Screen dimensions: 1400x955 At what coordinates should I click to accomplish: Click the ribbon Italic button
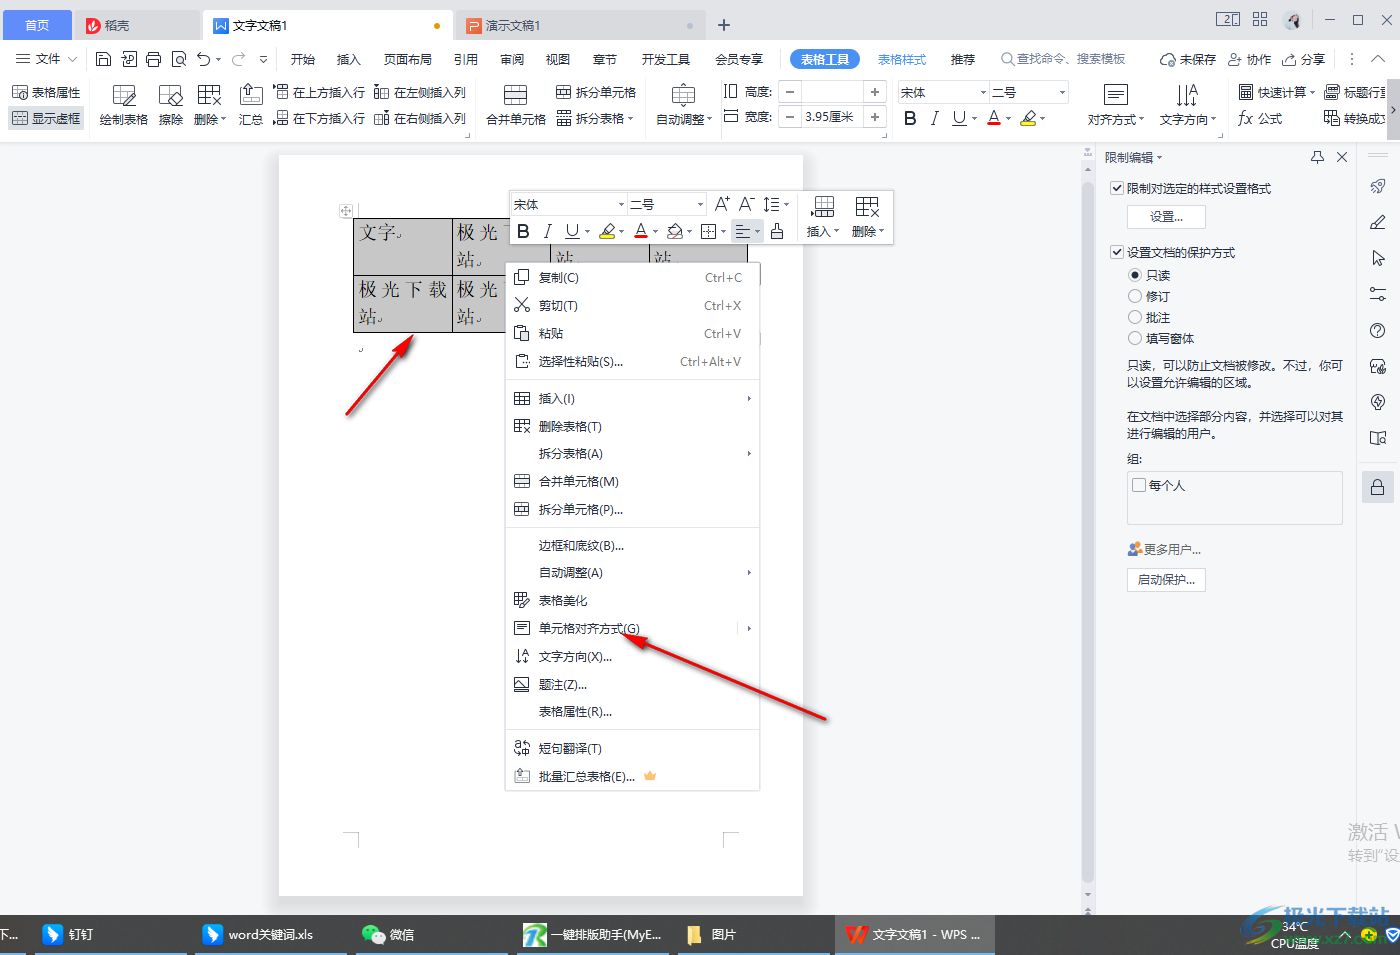pos(934,118)
